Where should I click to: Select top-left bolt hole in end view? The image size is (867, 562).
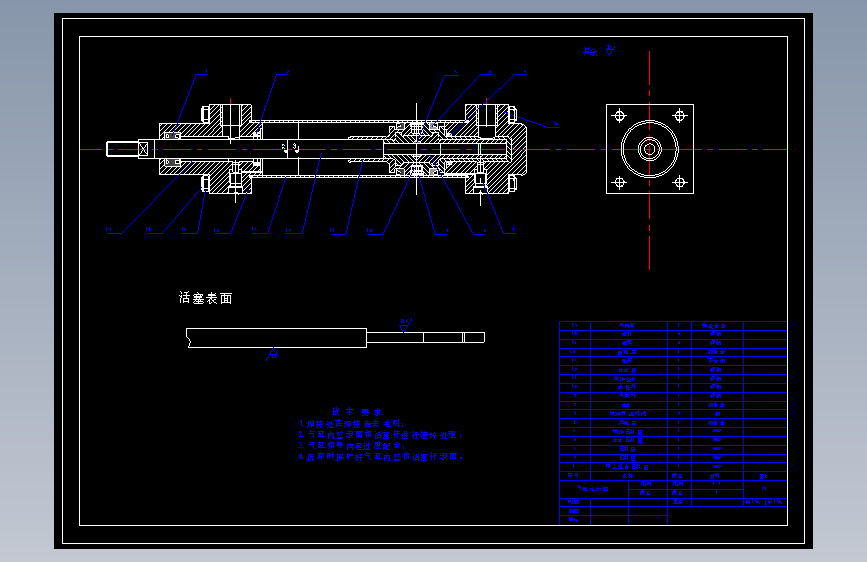click(619, 116)
